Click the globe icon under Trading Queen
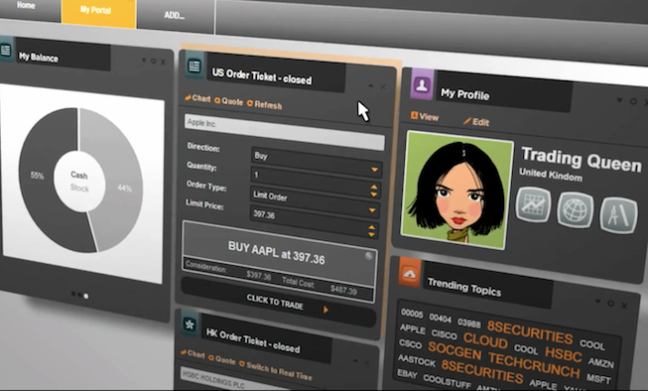The height and width of the screenshot is (391, 649). tap(575, 209)
